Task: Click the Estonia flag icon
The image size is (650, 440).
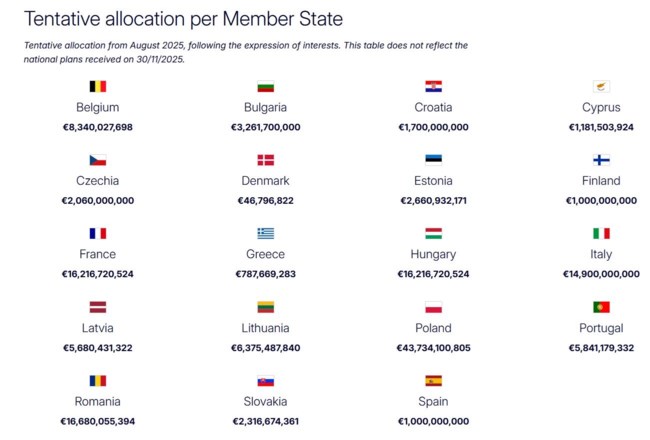Action: tap(433, 160)
